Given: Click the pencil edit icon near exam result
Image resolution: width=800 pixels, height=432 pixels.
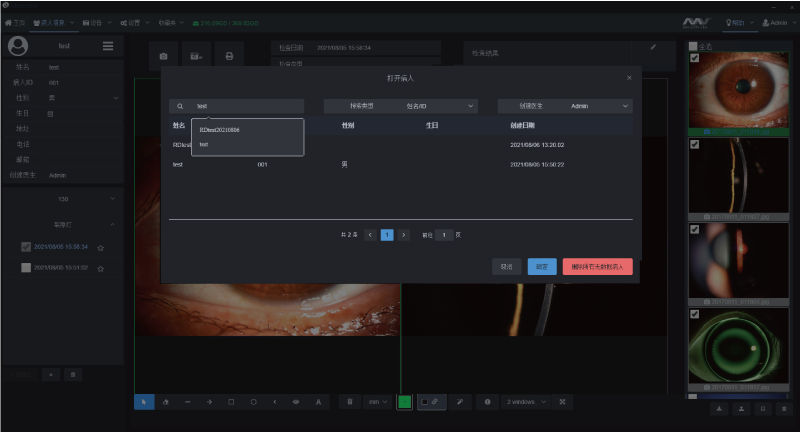Looking at the screenshot, I should tap(653, 47).
